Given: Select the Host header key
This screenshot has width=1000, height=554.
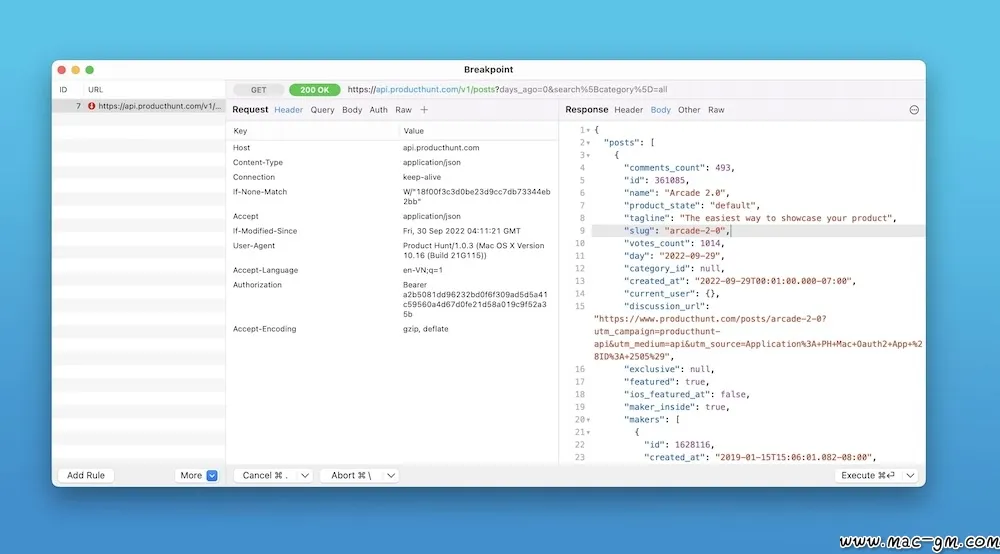Looking at the screenshot, I should click(241, 148).
